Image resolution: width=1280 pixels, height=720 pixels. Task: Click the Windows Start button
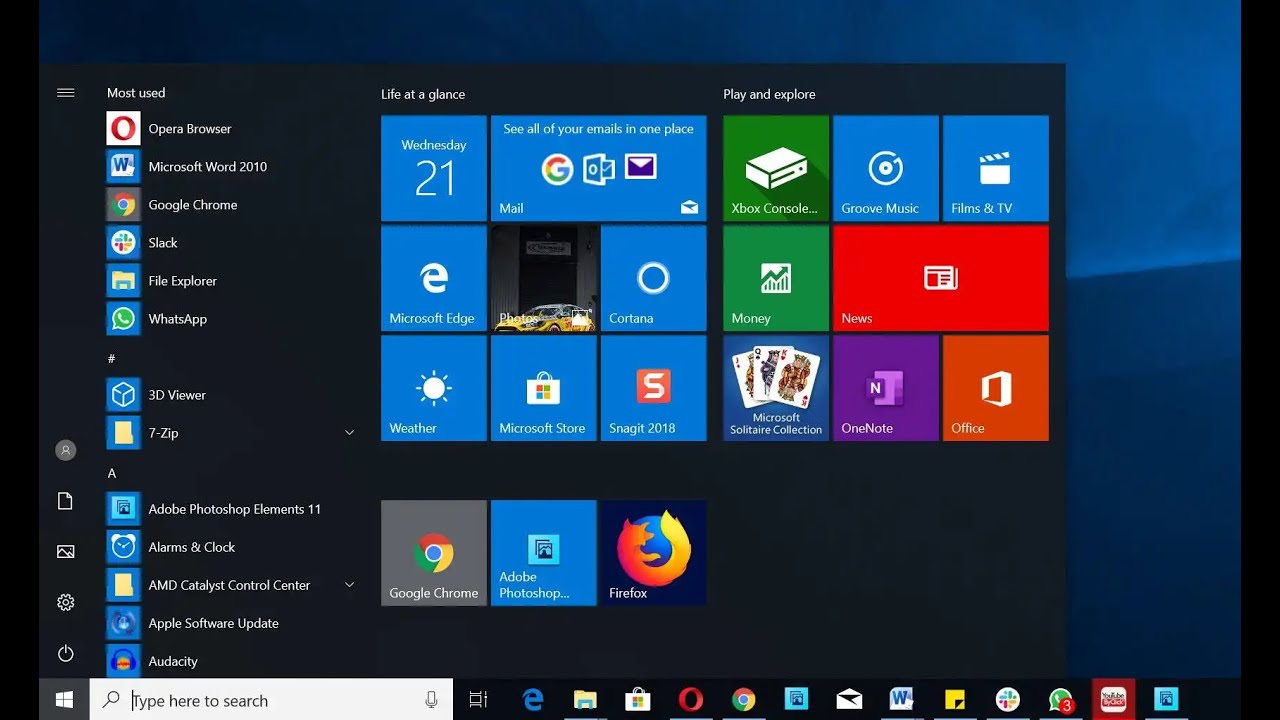coord(64,700)
